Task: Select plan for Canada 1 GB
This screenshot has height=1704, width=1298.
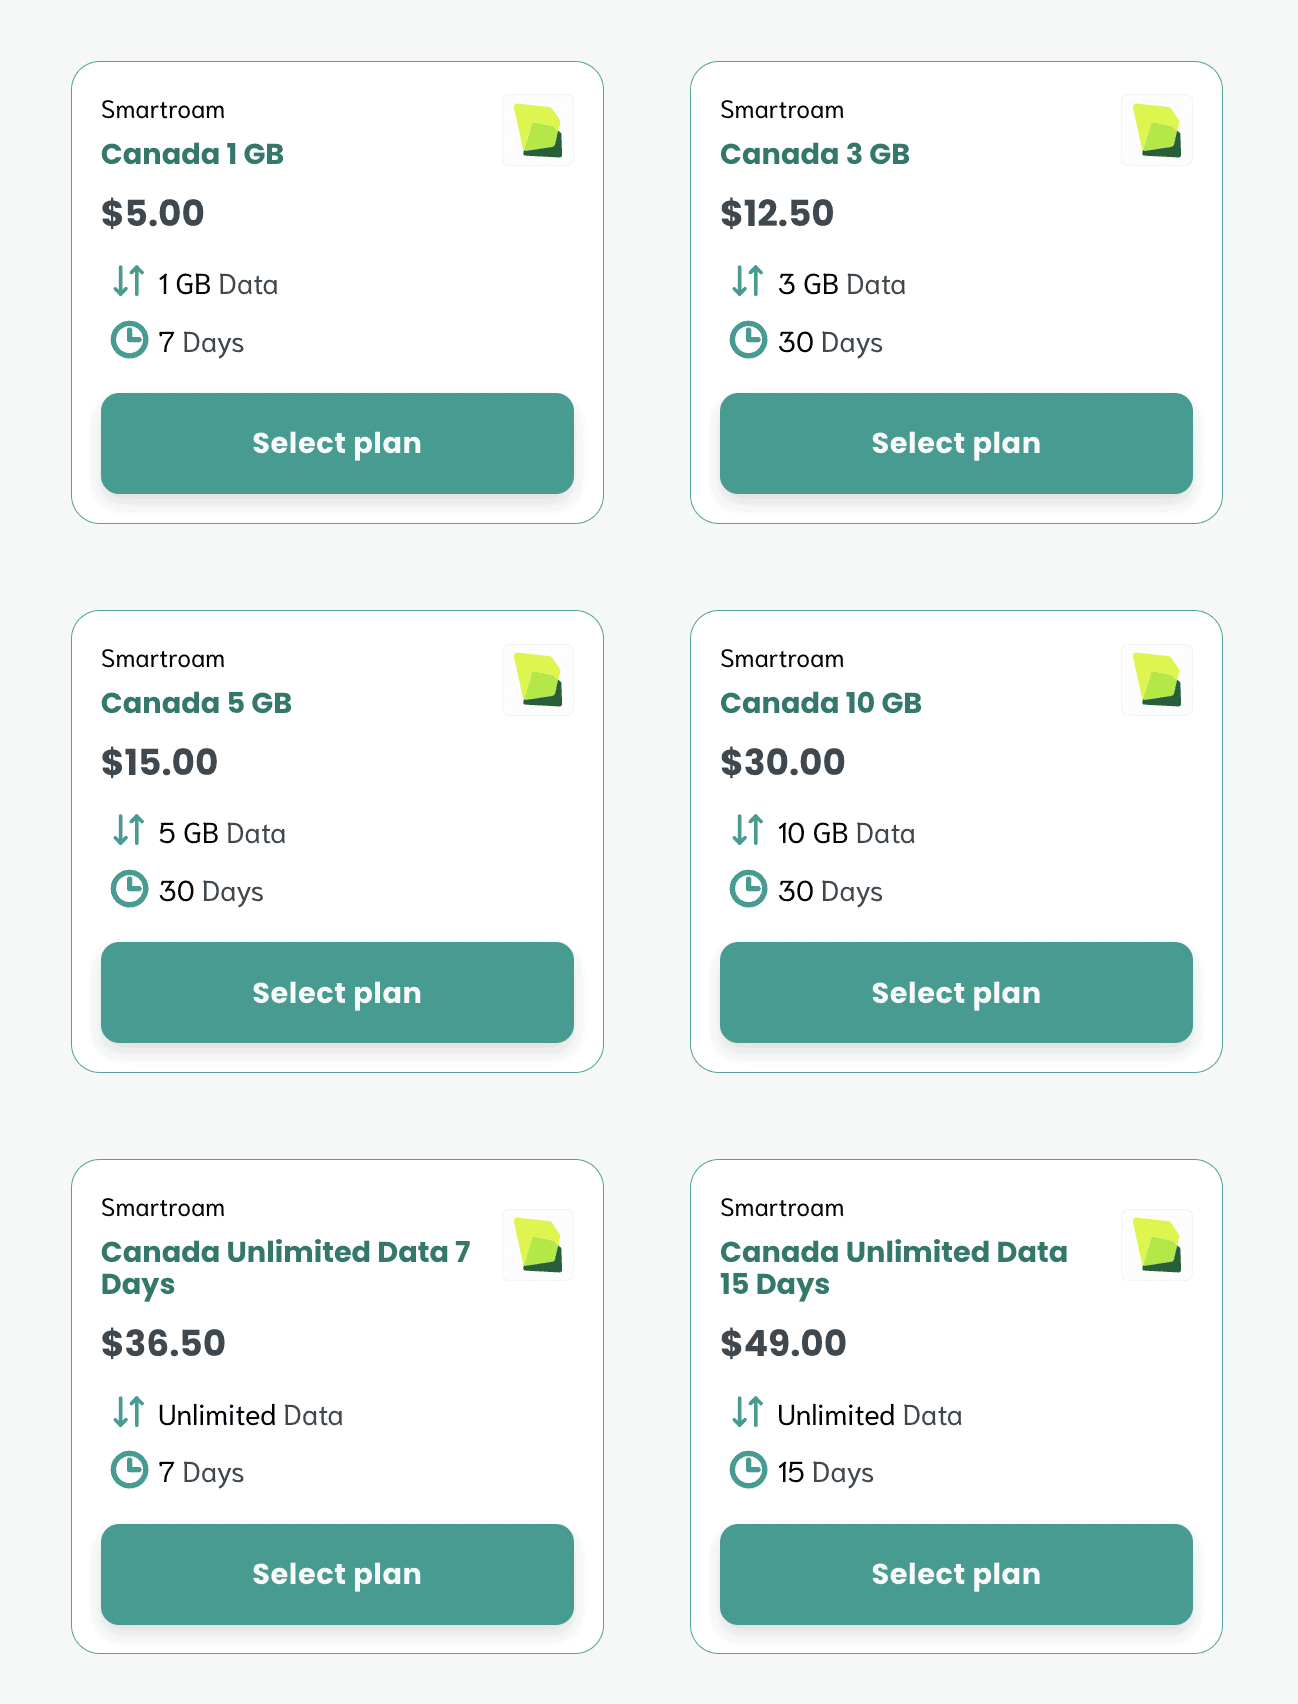Action: [336, 443]
